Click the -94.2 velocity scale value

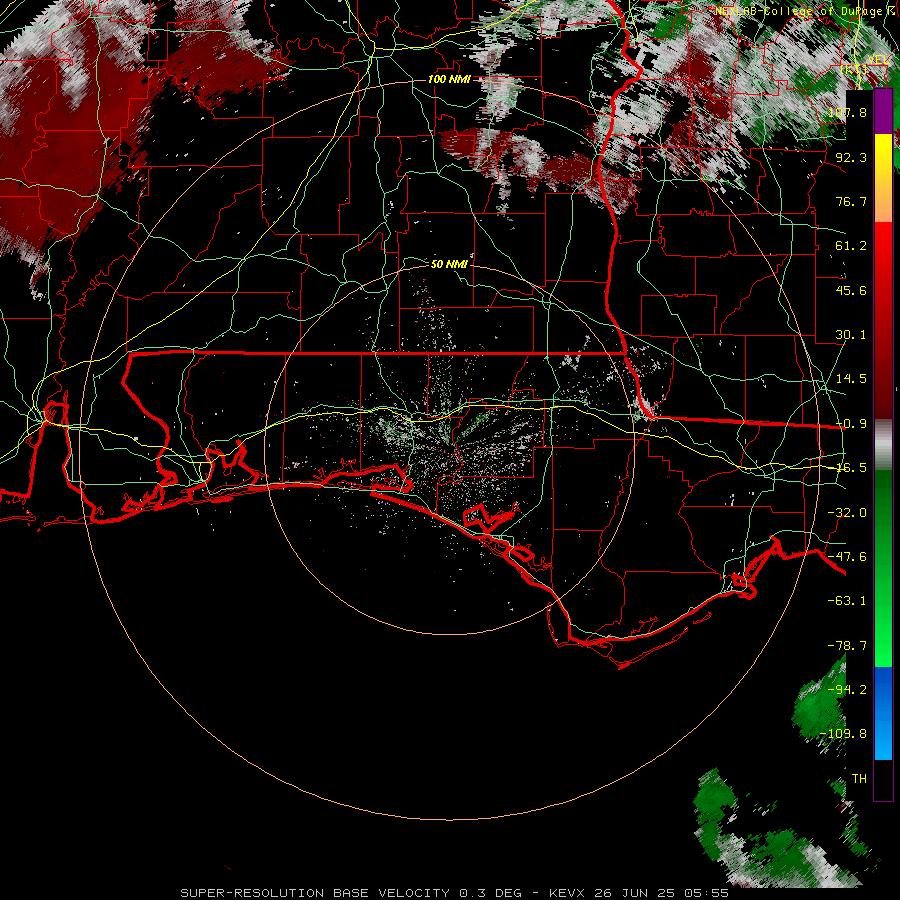[847, 690]
